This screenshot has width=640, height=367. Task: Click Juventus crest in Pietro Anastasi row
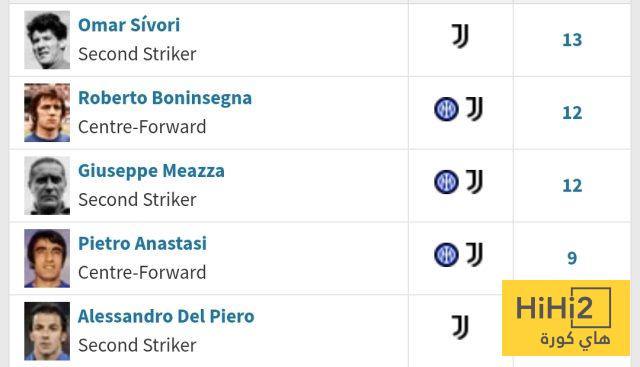tap(474, 254)
